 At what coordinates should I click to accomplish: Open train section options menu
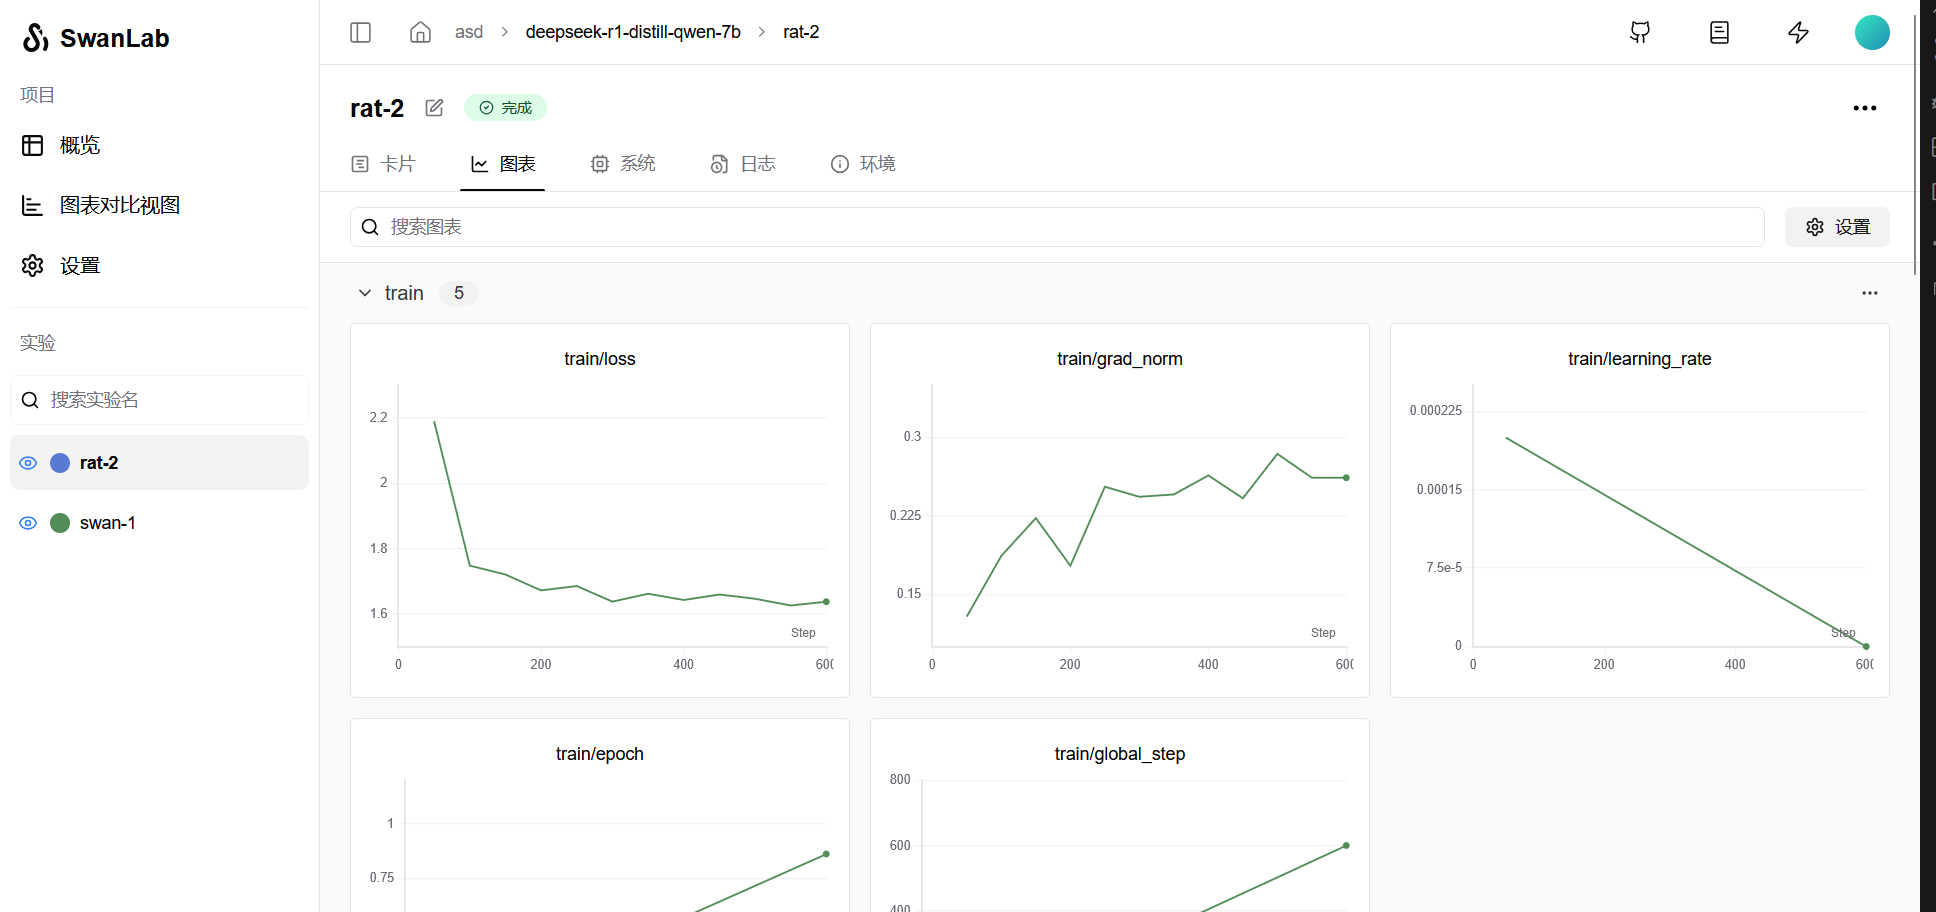point(1869,293)
